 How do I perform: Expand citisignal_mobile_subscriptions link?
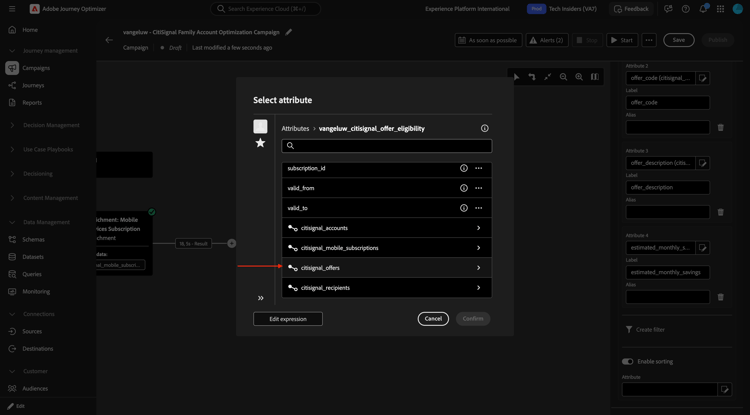point(386,248)
